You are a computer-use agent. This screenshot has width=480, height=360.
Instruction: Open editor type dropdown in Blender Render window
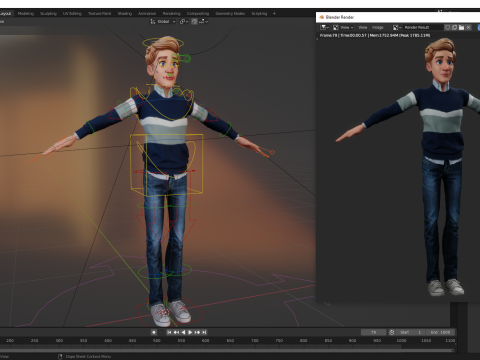[324, 27]
